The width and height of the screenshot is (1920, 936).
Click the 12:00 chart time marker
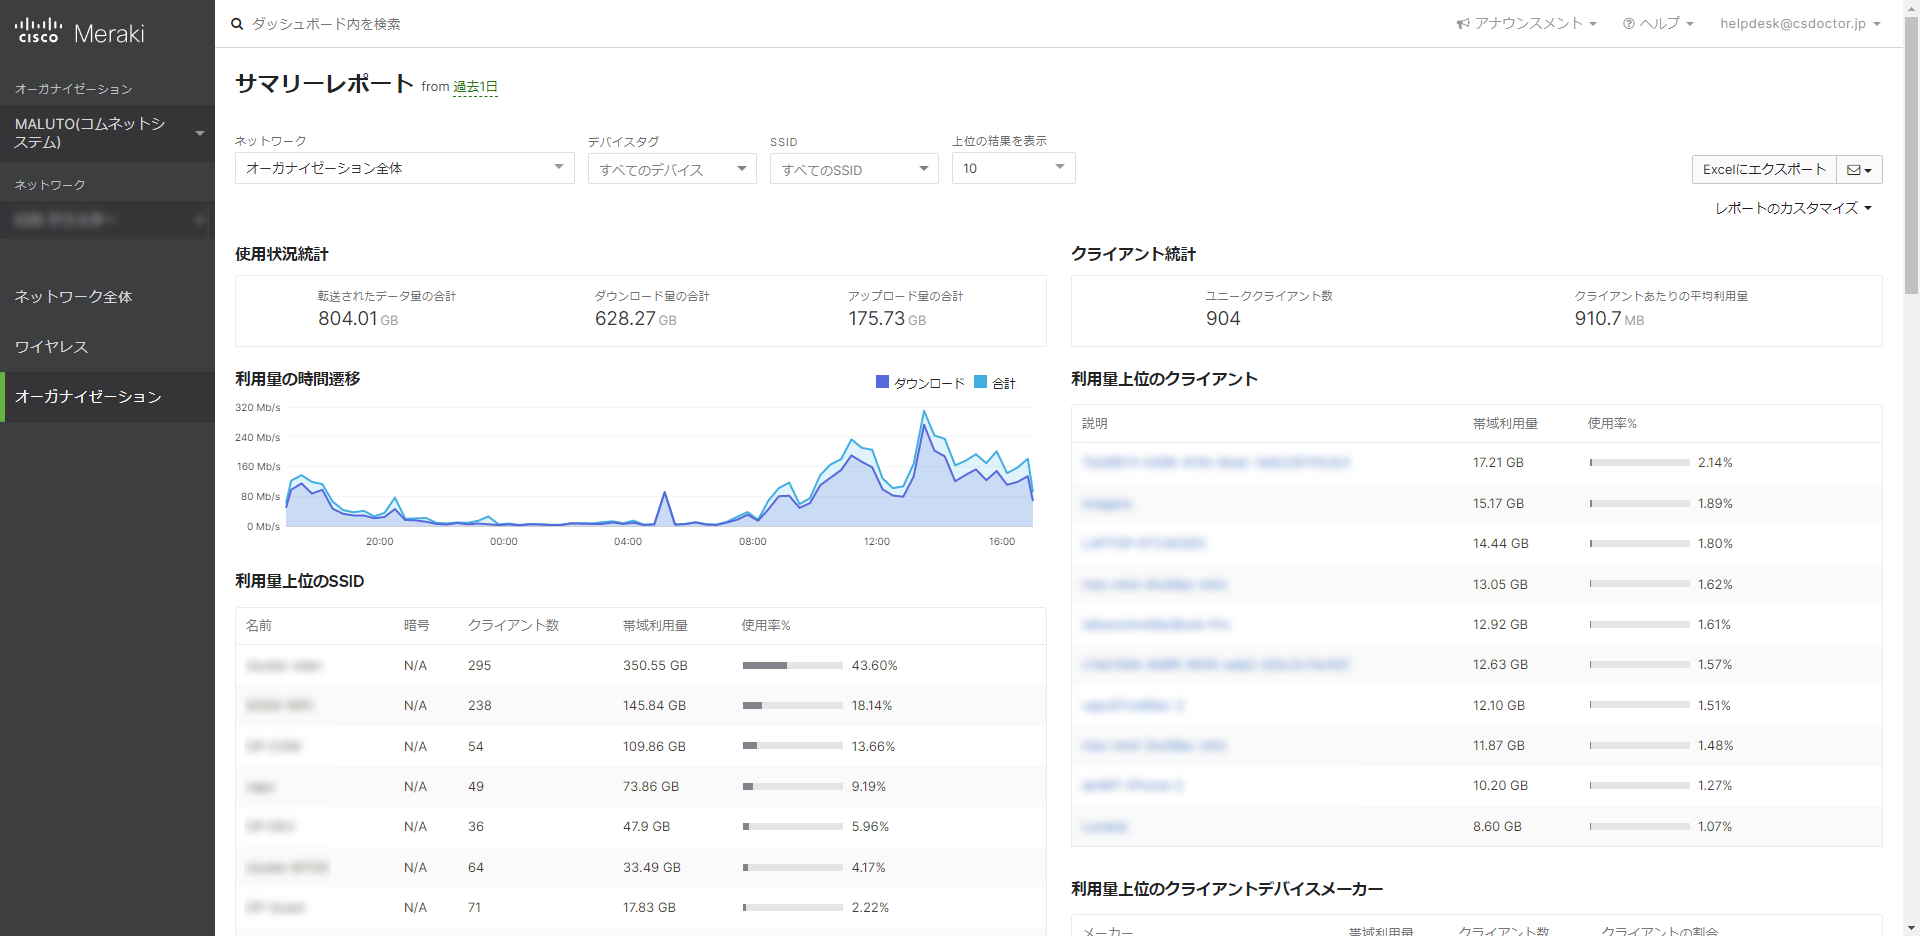[x=877, y=541]
